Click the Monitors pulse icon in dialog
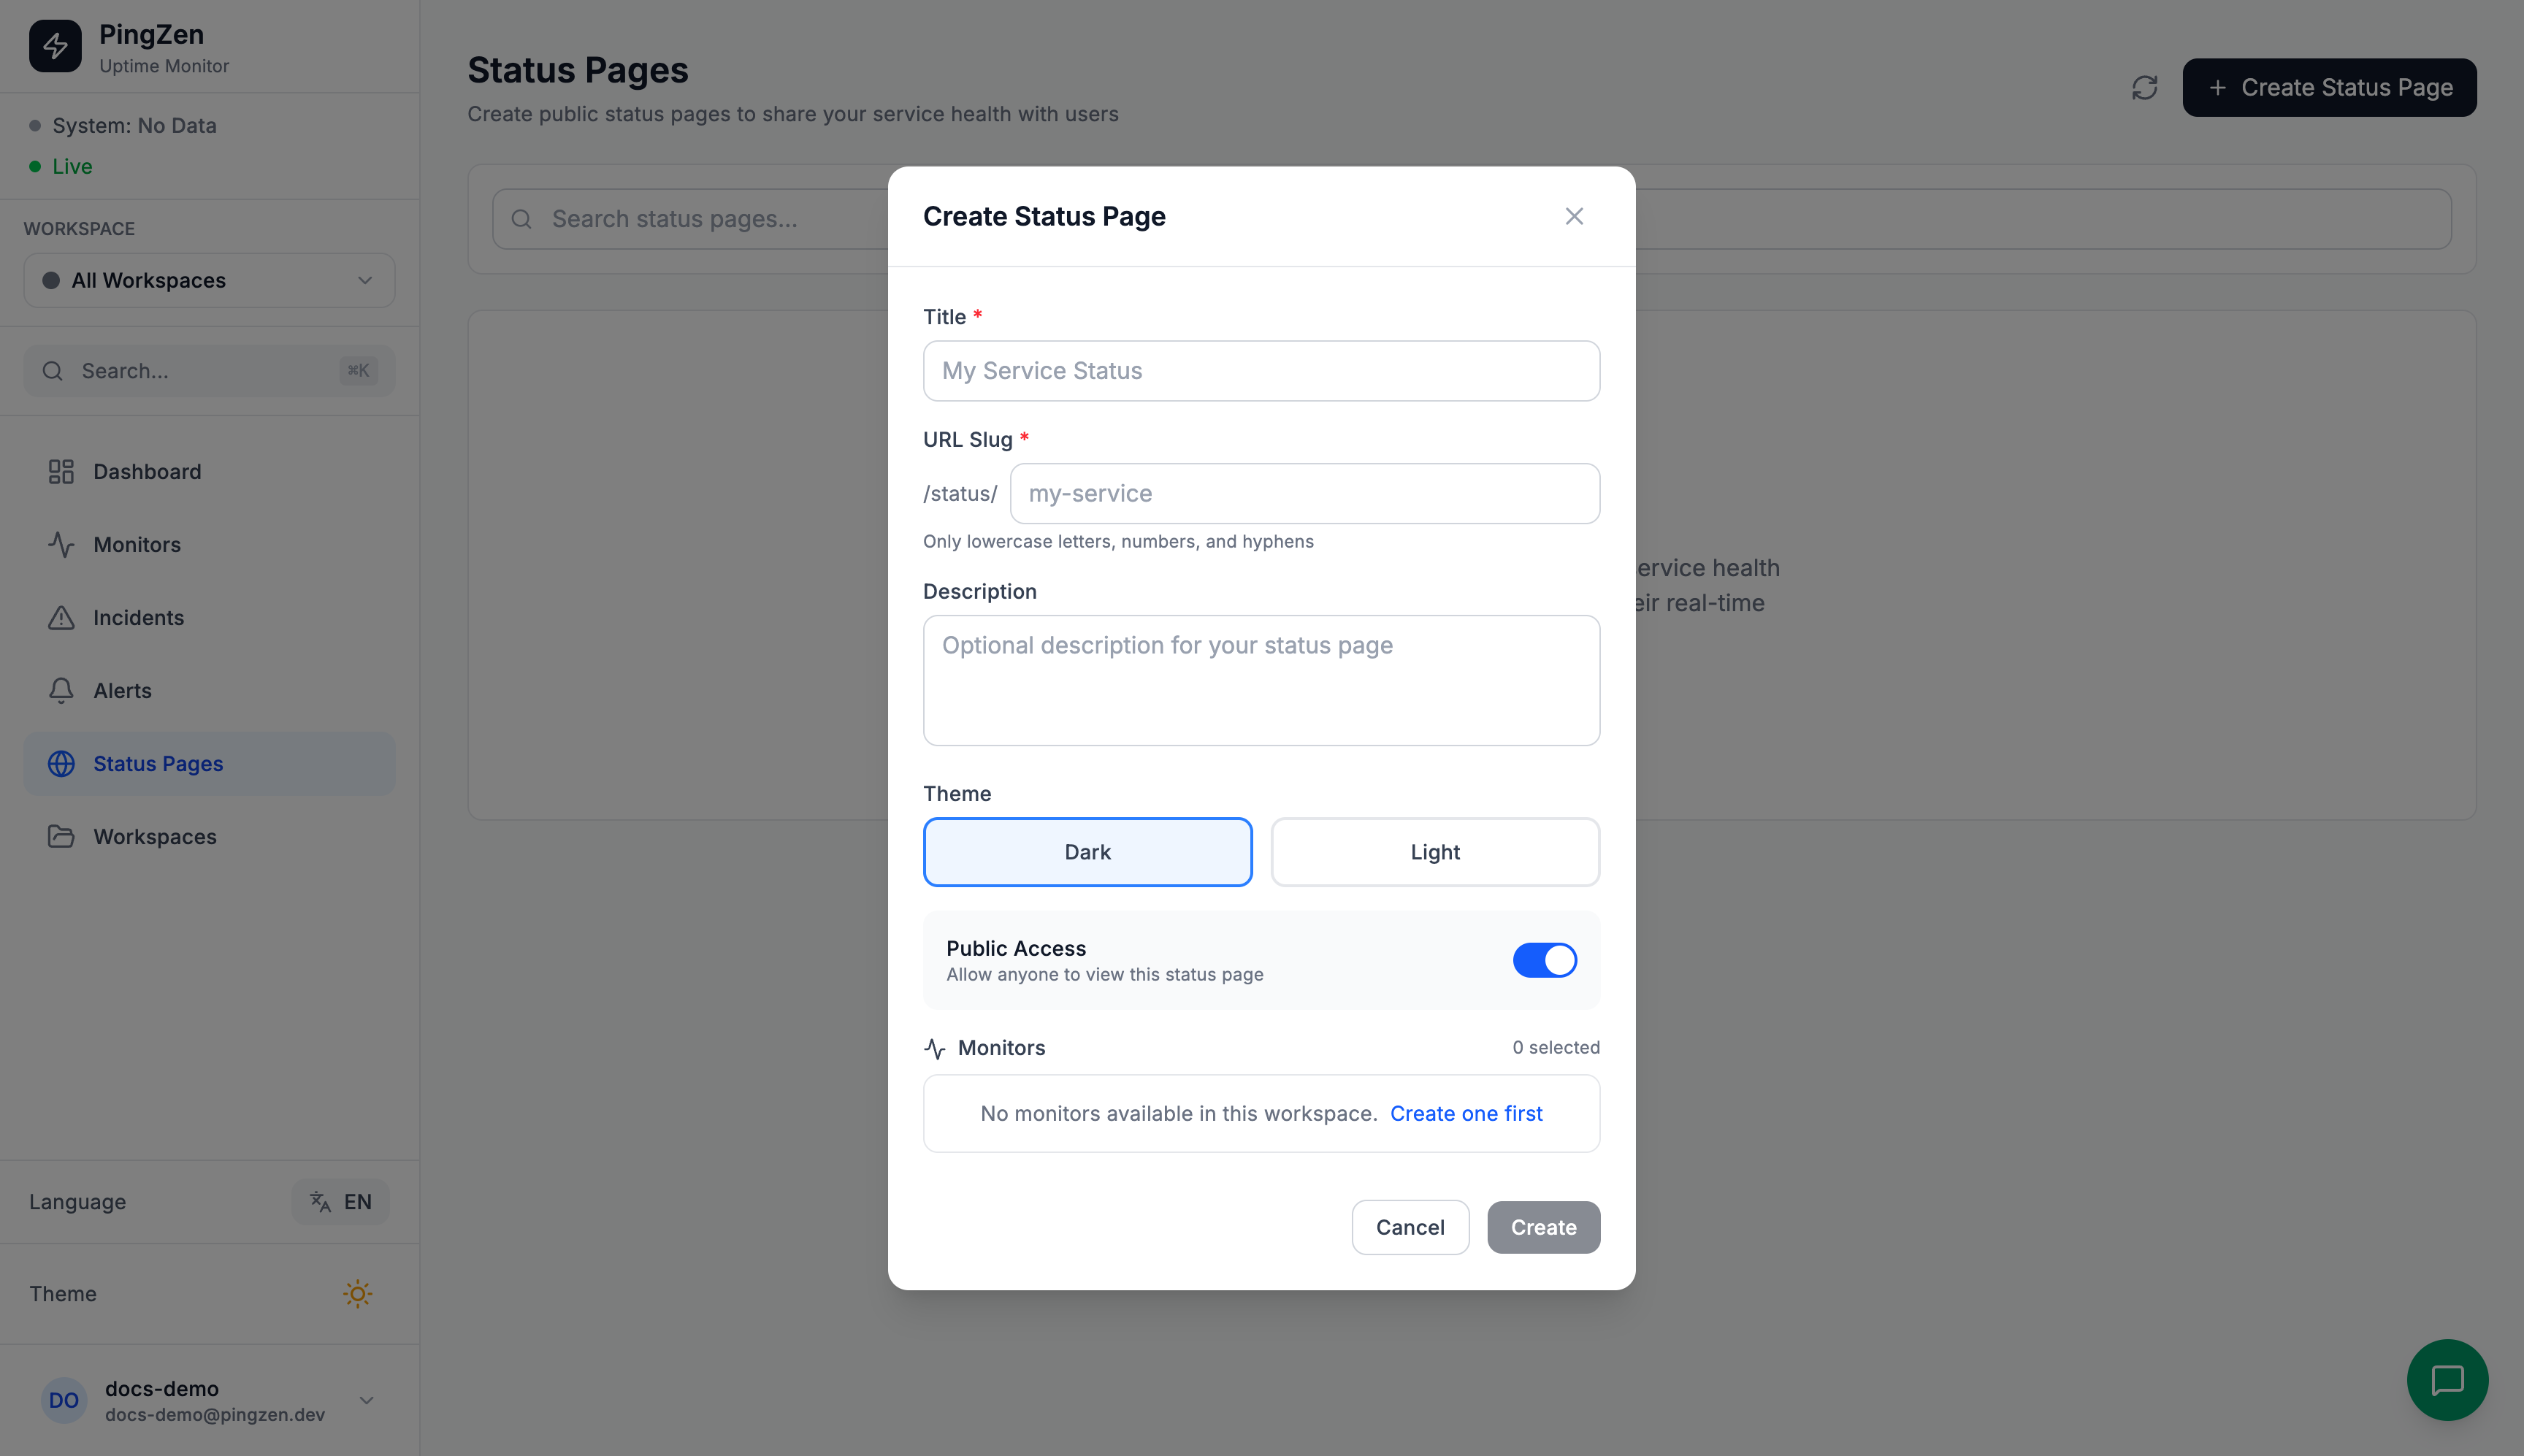Viewport: 2524px width, 1456px height. 935,1049
